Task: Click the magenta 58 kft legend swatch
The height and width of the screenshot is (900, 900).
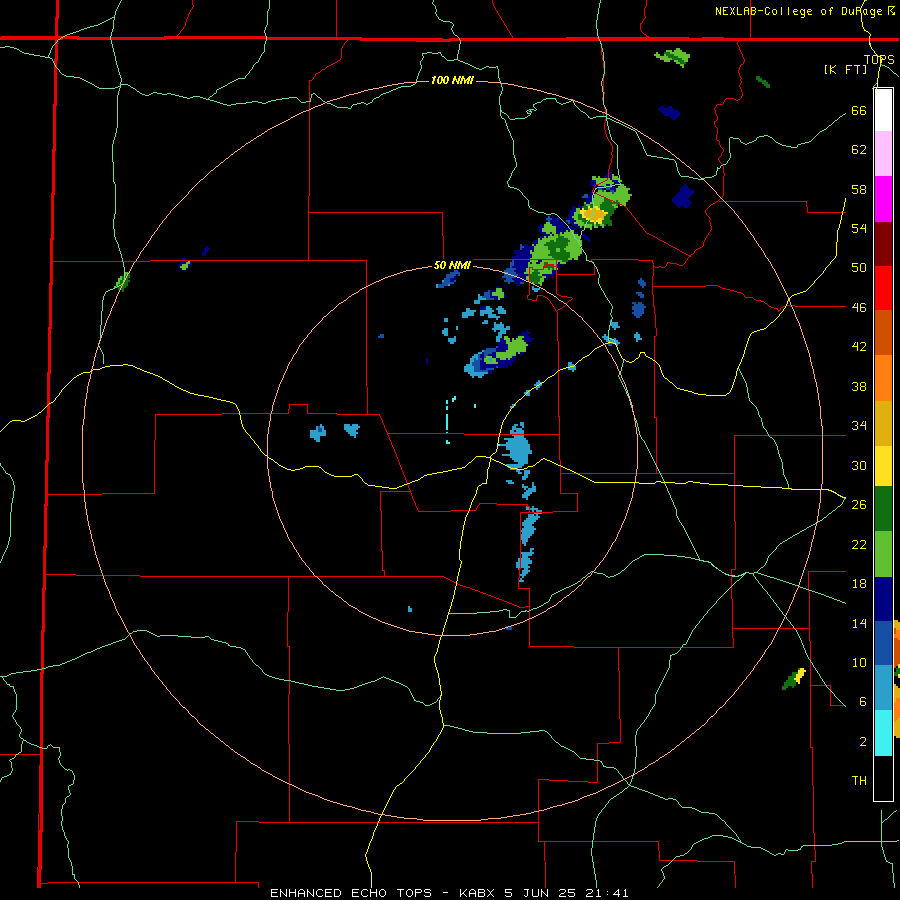Action: [x=883, y=199]
